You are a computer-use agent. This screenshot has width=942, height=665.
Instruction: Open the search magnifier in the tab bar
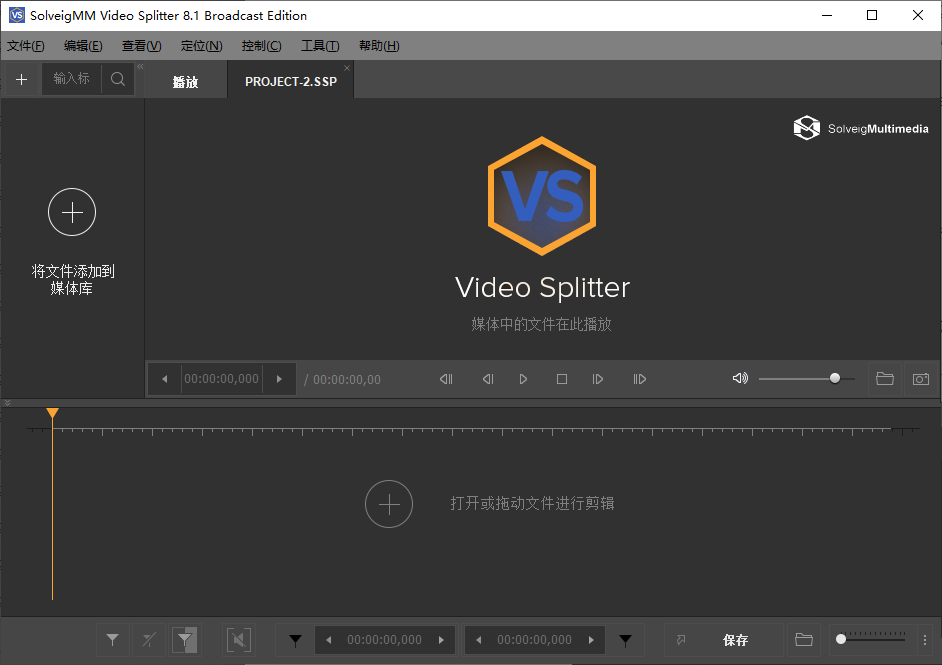[117, 79]
